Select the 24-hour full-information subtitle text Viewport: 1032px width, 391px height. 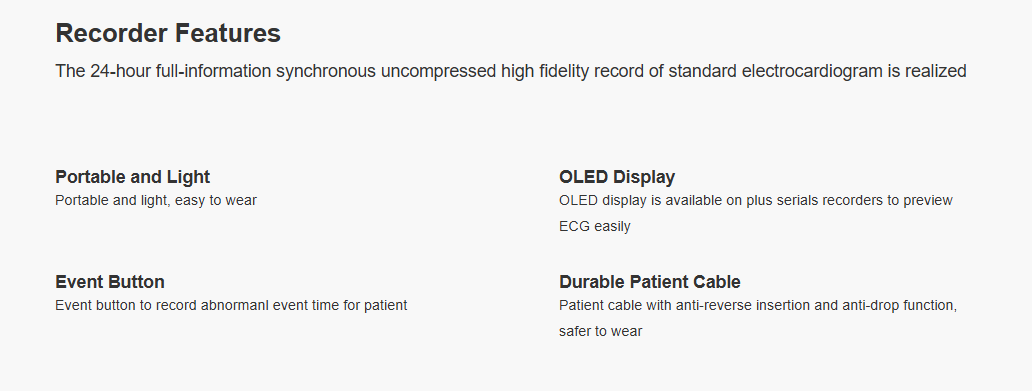click(511, 71)
